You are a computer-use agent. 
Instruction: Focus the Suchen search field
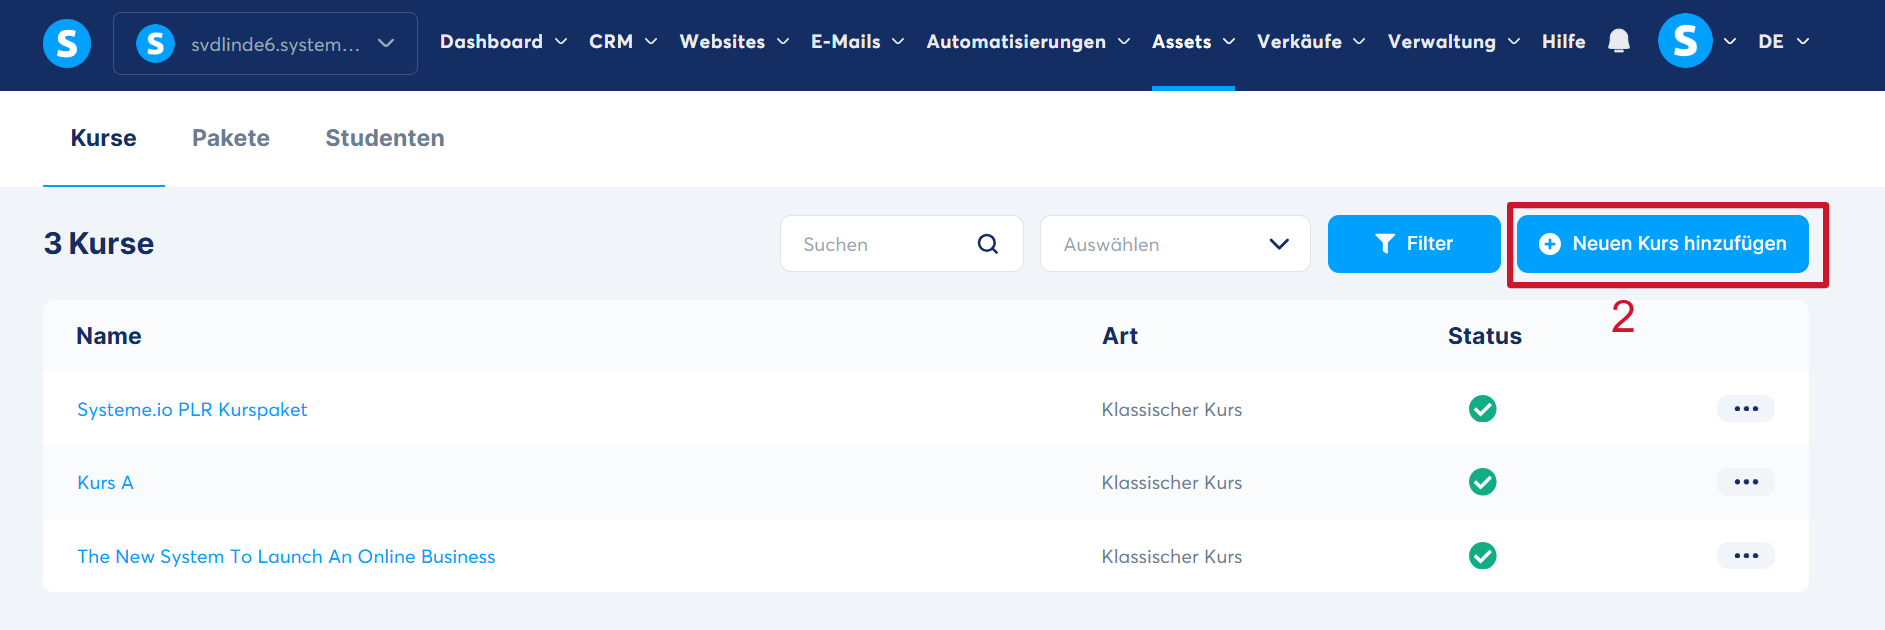[901, 244]
